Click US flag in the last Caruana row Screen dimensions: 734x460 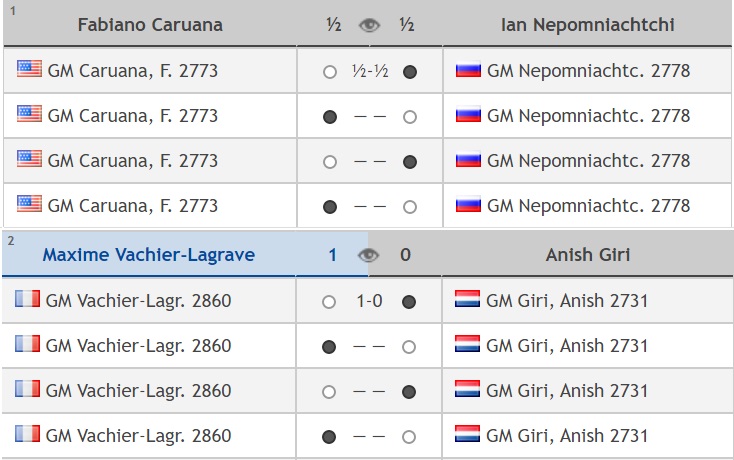pos(29,205)
